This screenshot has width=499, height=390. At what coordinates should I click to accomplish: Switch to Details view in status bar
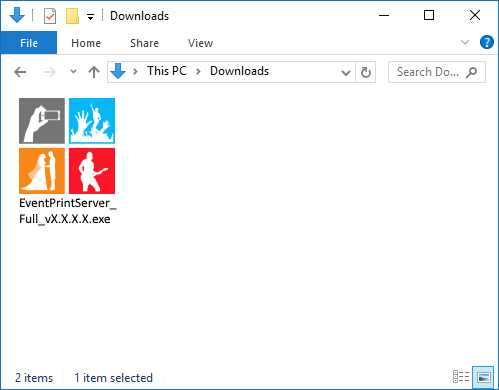461,377
